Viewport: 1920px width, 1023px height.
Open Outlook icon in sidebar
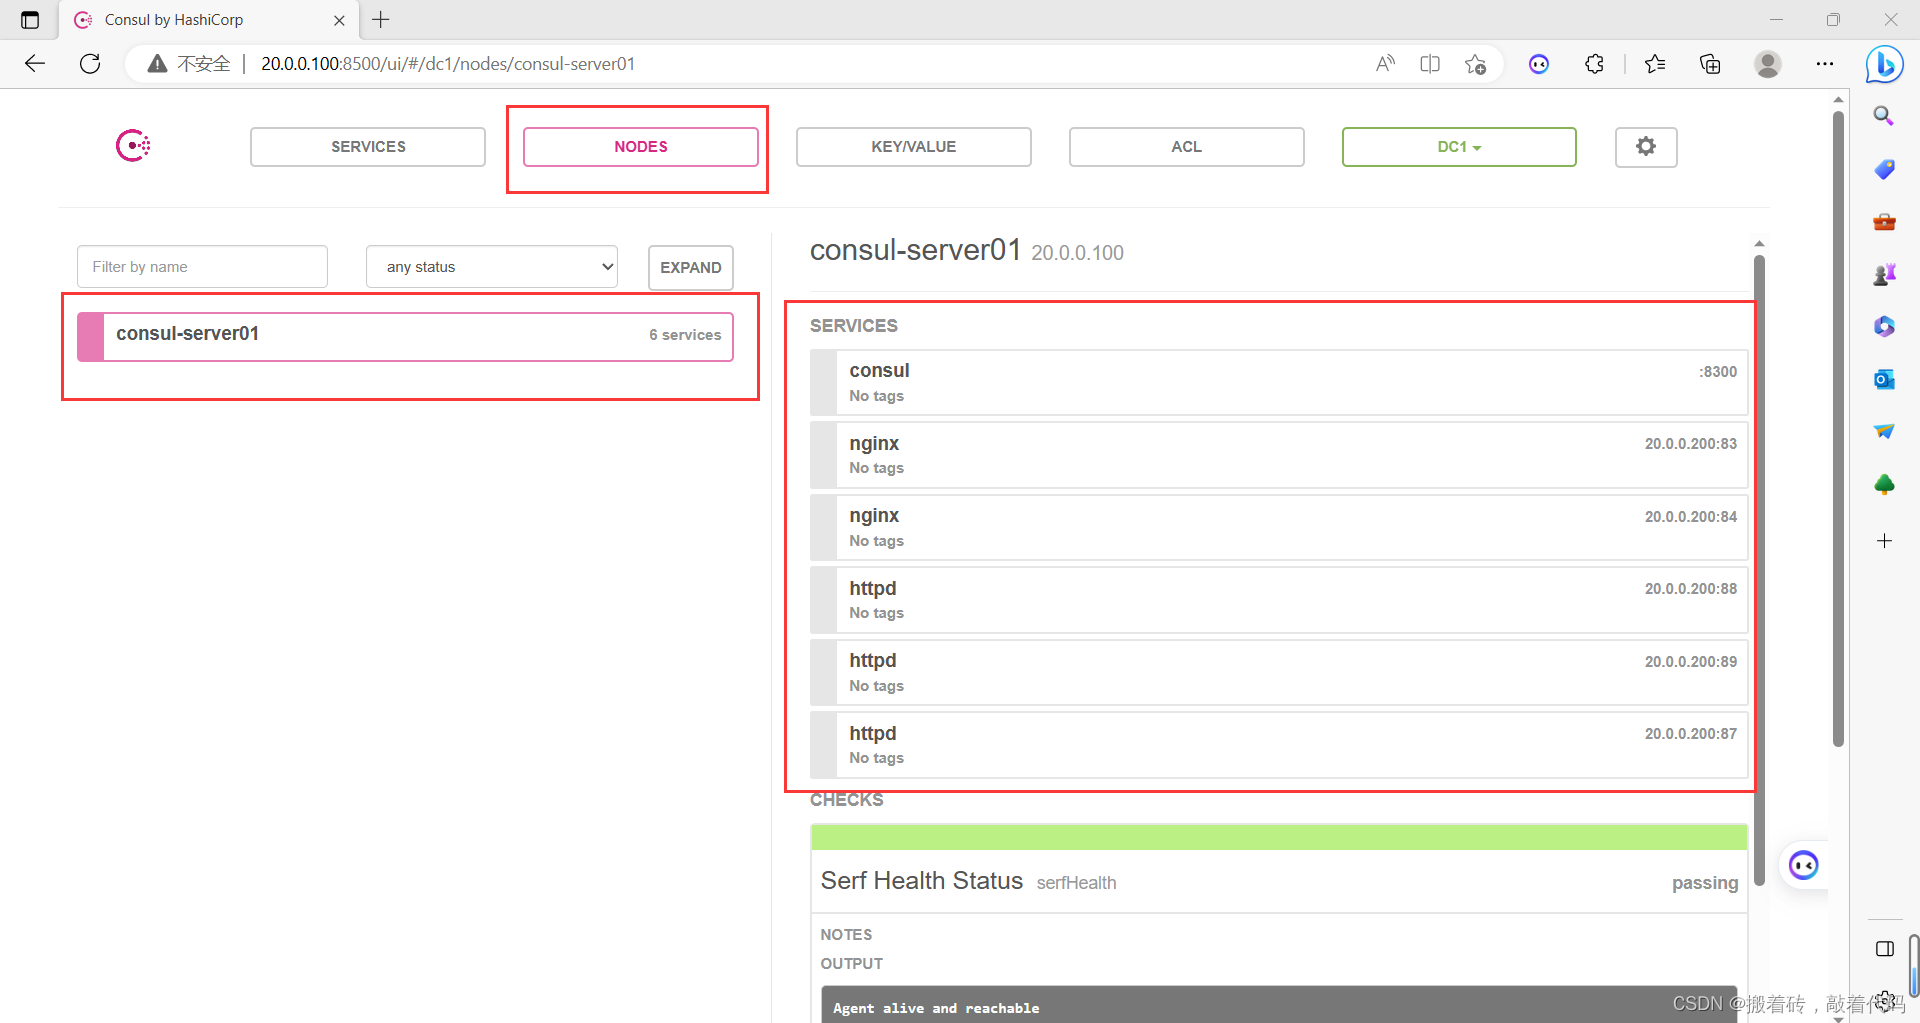coord(1884,379)
